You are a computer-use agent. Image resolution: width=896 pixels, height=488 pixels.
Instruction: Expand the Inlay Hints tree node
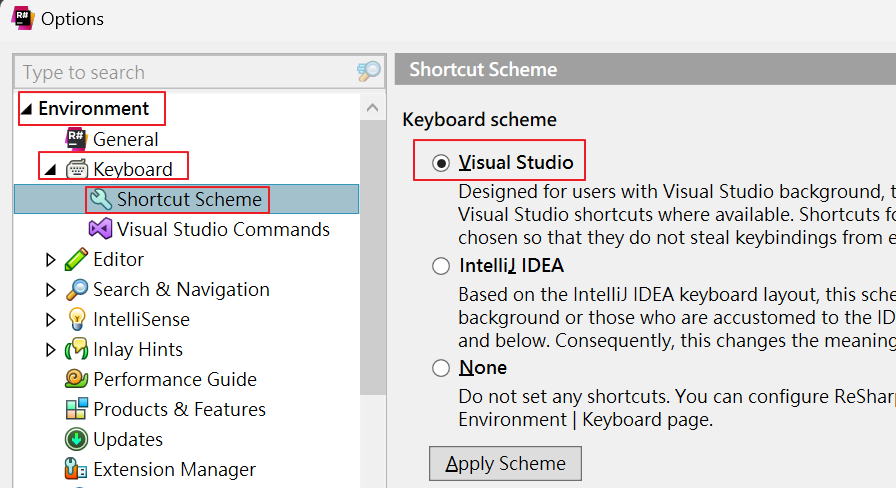tap(50, 349)
